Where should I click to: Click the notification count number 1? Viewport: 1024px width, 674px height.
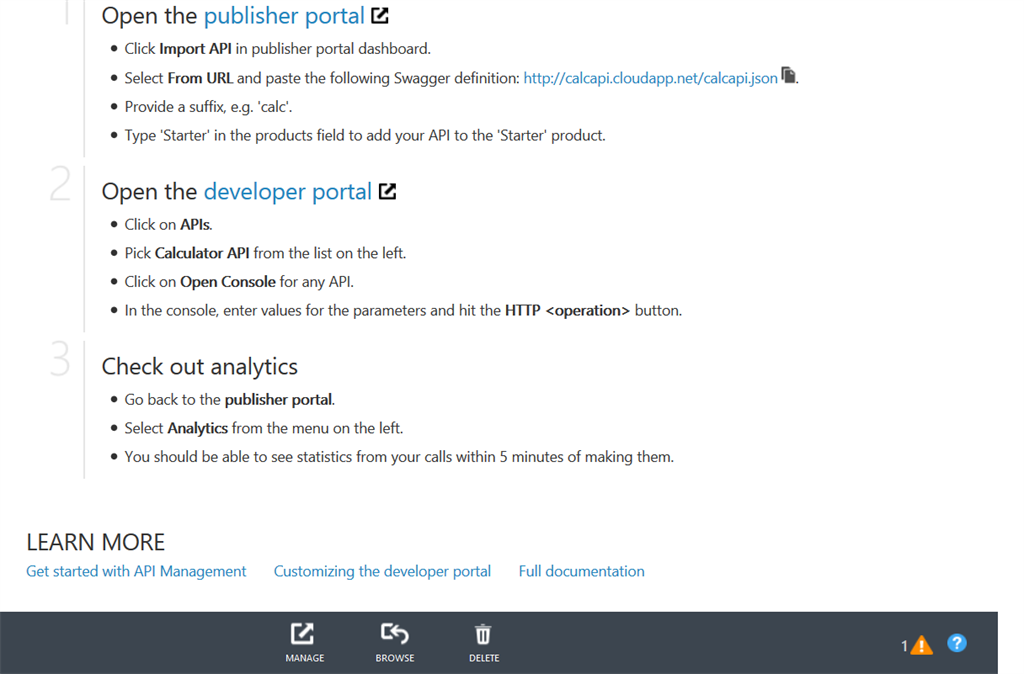[x=904, y=646]
